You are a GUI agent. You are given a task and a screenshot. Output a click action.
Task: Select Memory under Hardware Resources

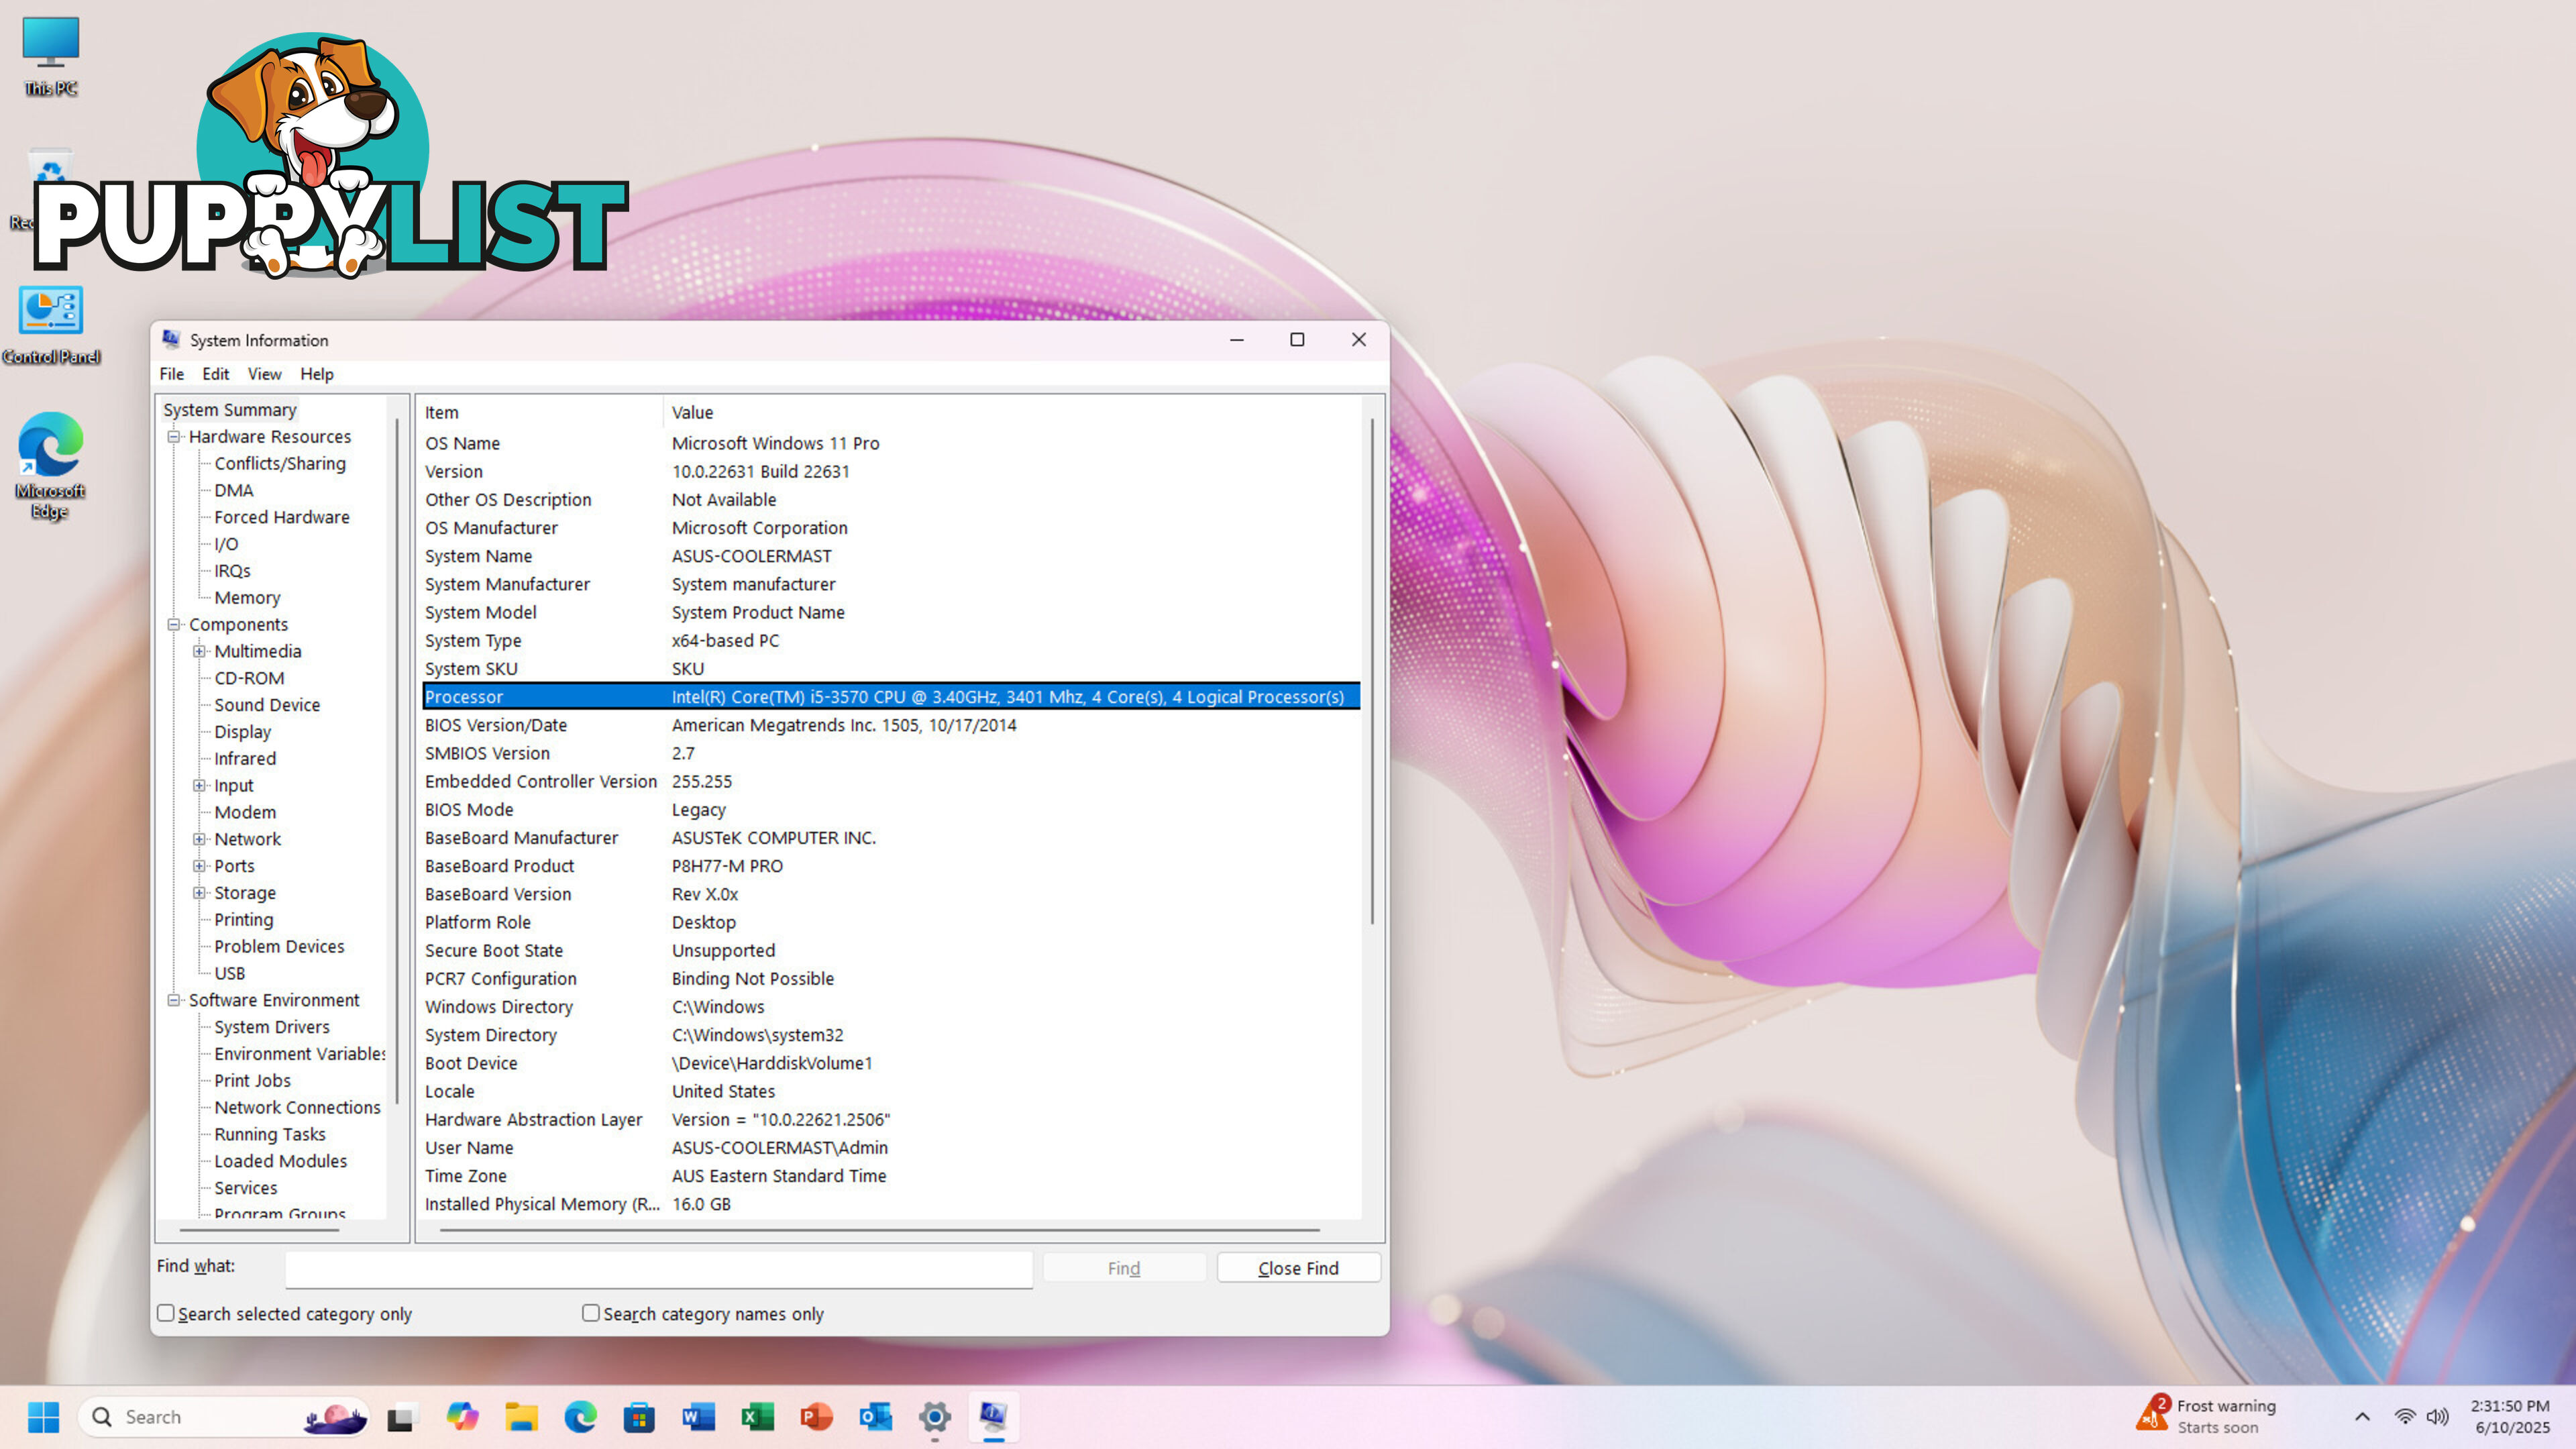[247, 598]
